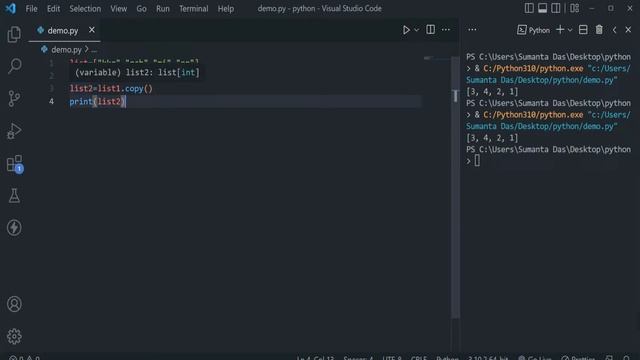Open the Run and Debug view
The height and width of the screenshot is (360, 640).
14,131
